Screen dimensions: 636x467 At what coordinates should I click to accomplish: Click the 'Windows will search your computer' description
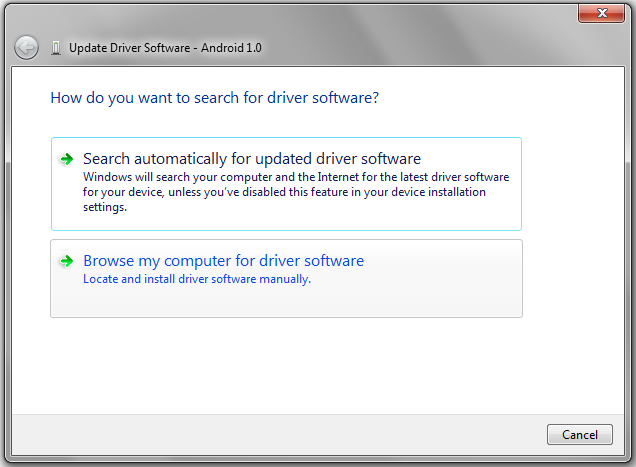[296, 192]
